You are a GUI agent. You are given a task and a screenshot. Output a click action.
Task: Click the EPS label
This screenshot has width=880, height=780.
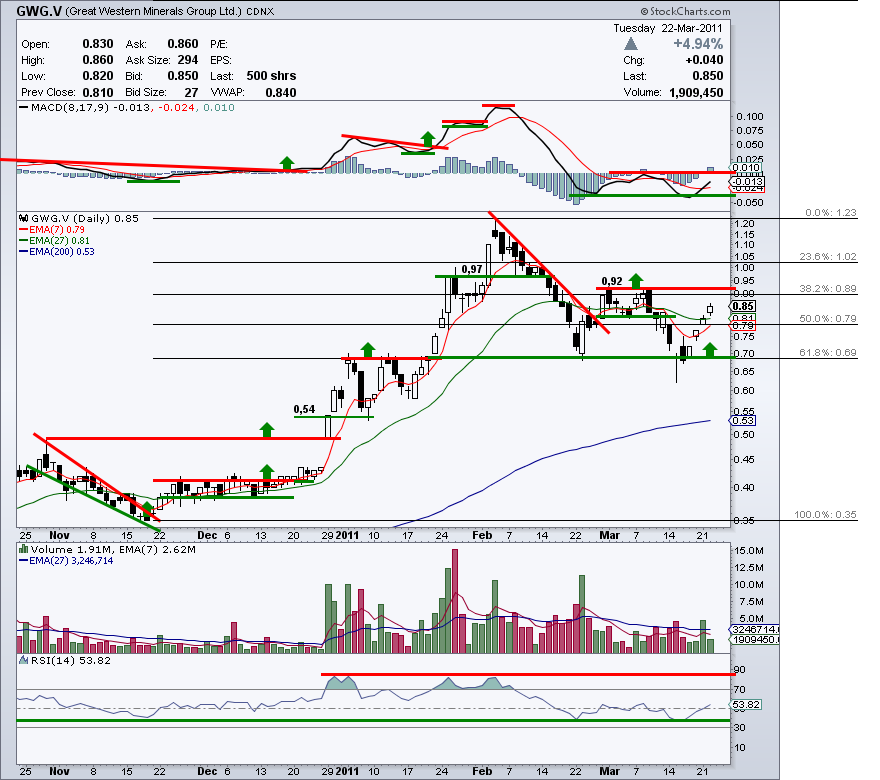221,61
